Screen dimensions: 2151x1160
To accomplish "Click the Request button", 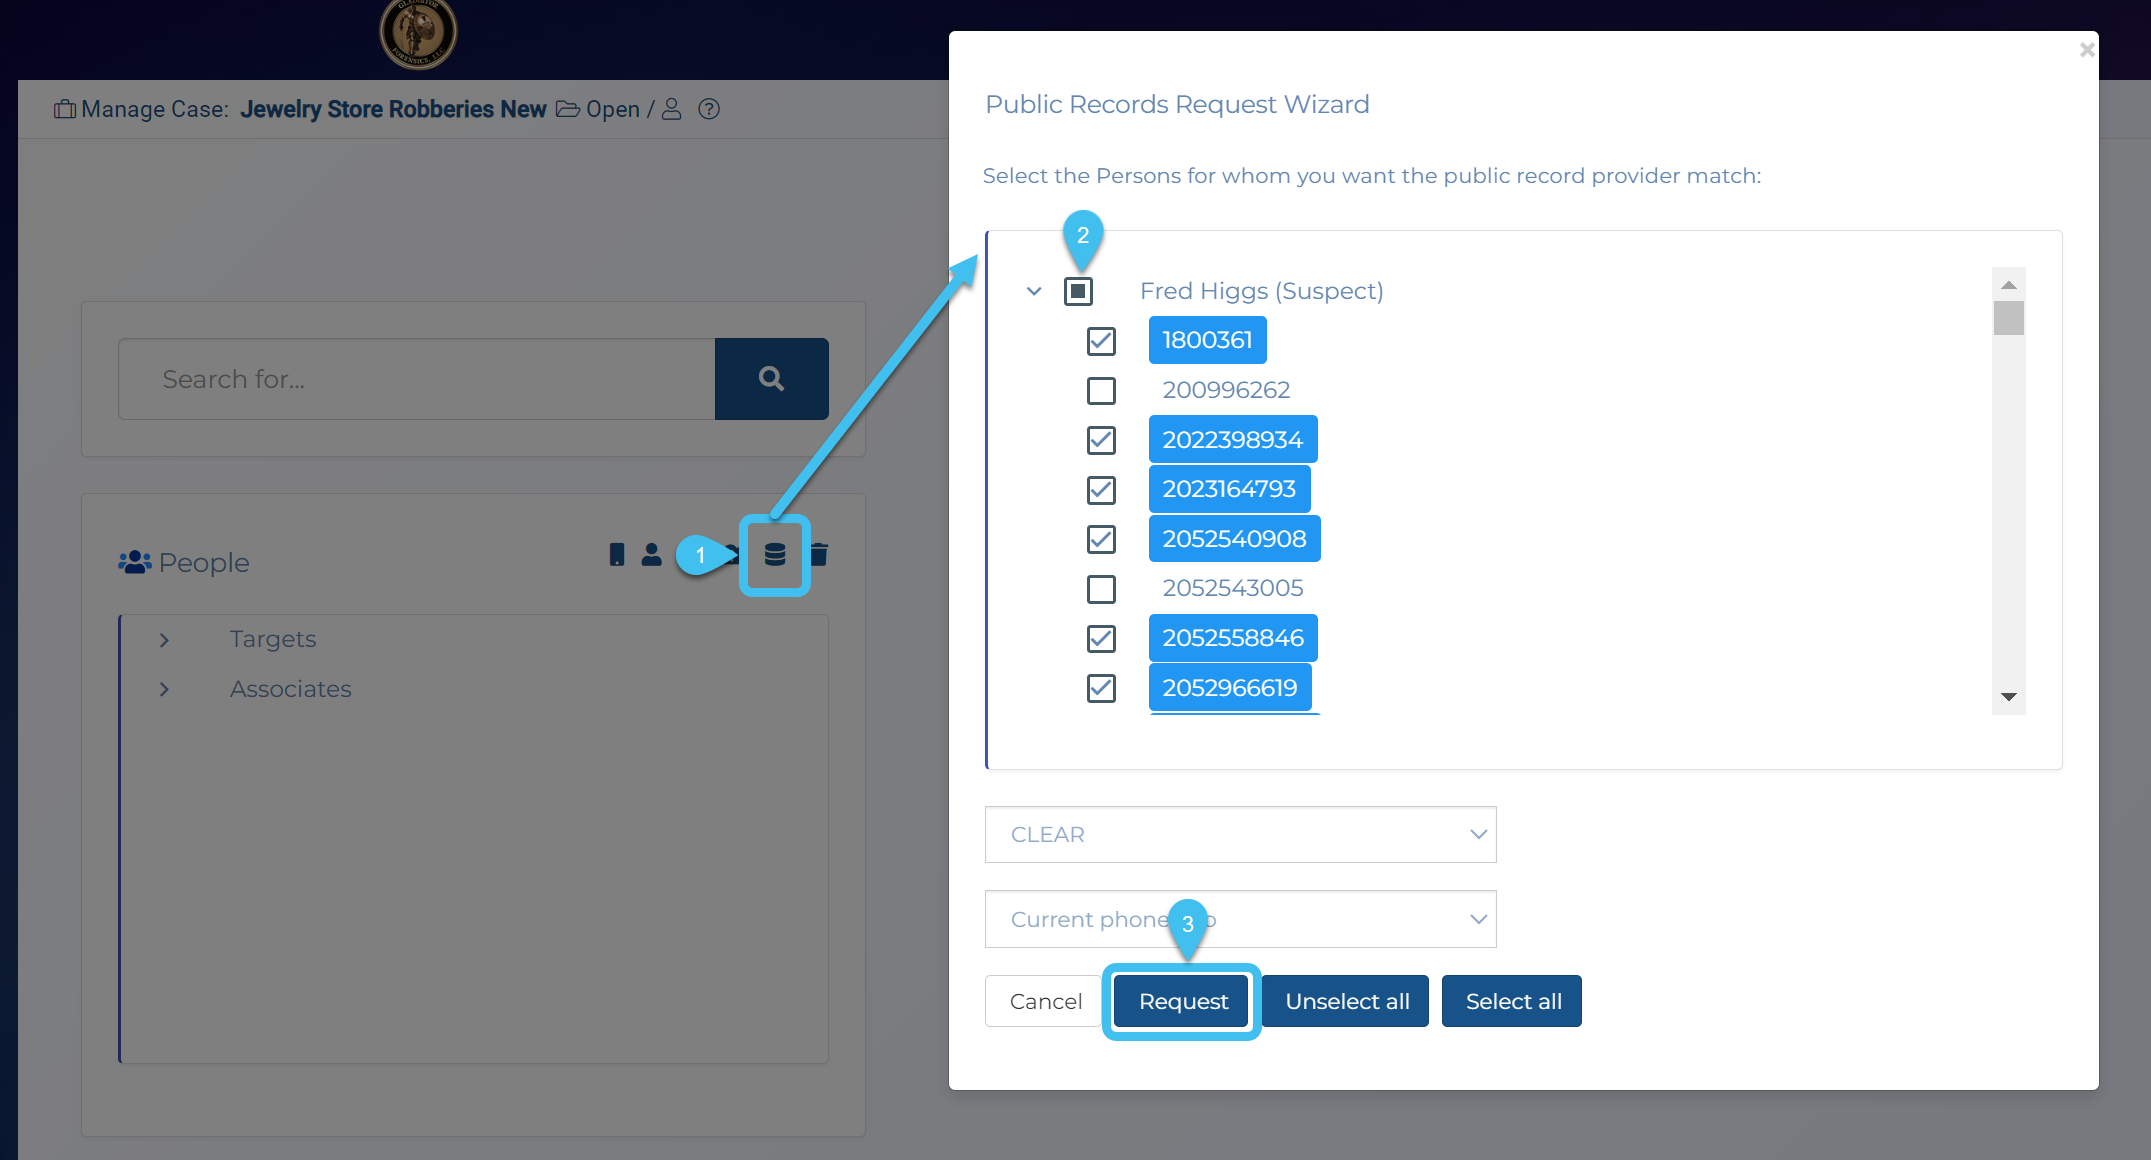I will [x=1182, y=1001].
